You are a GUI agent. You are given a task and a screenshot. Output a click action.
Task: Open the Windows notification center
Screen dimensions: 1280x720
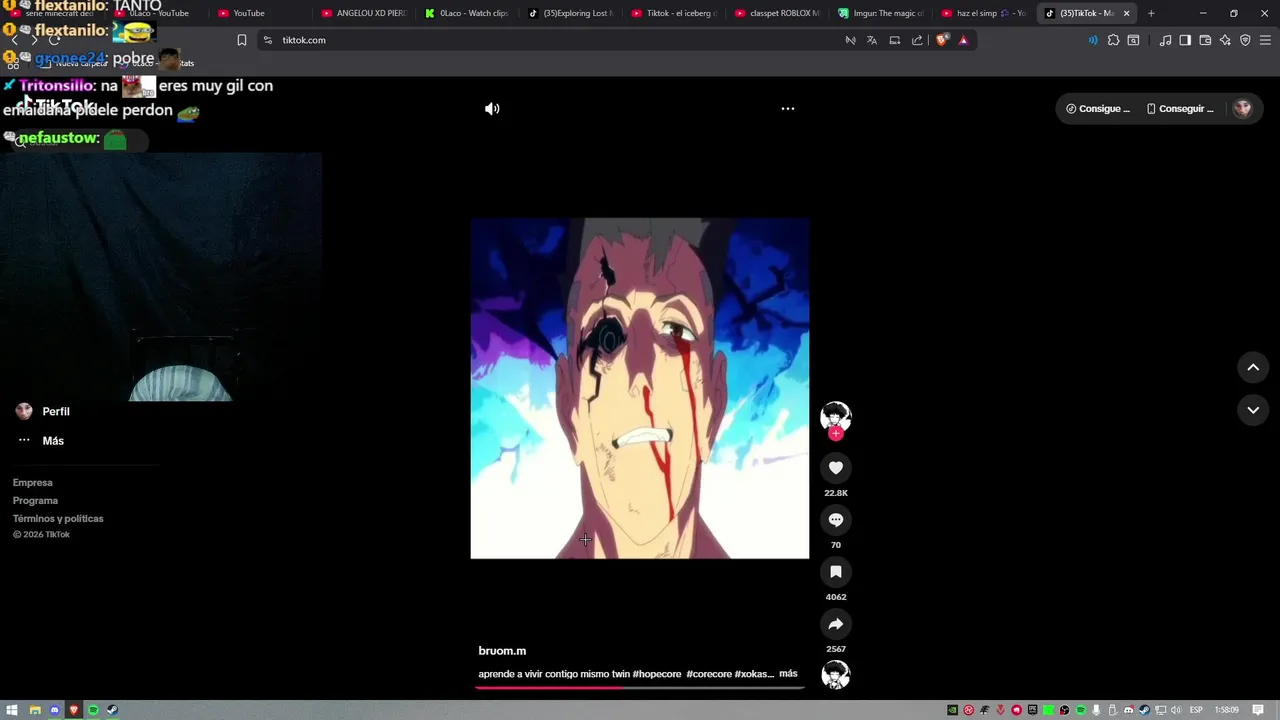pos(1259,710)
